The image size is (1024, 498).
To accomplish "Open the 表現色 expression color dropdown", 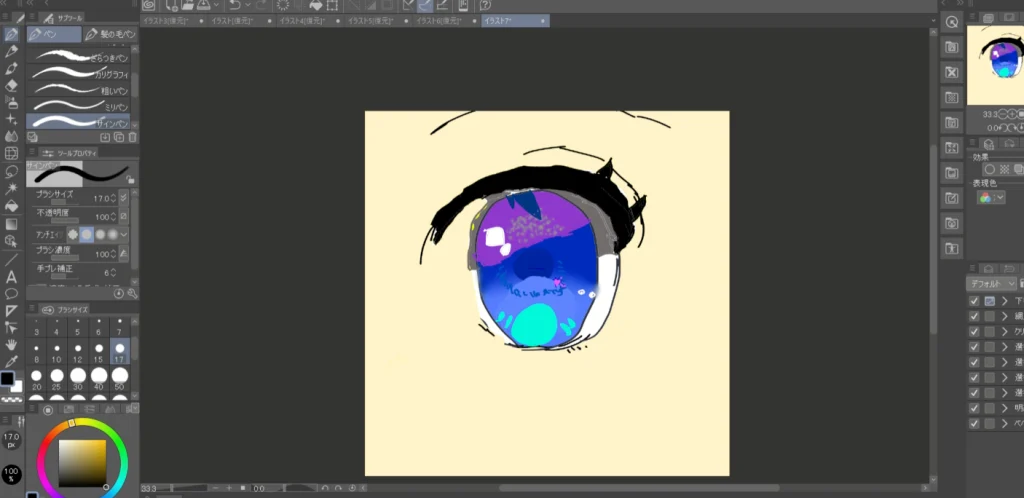I will [x=991, y=198].
